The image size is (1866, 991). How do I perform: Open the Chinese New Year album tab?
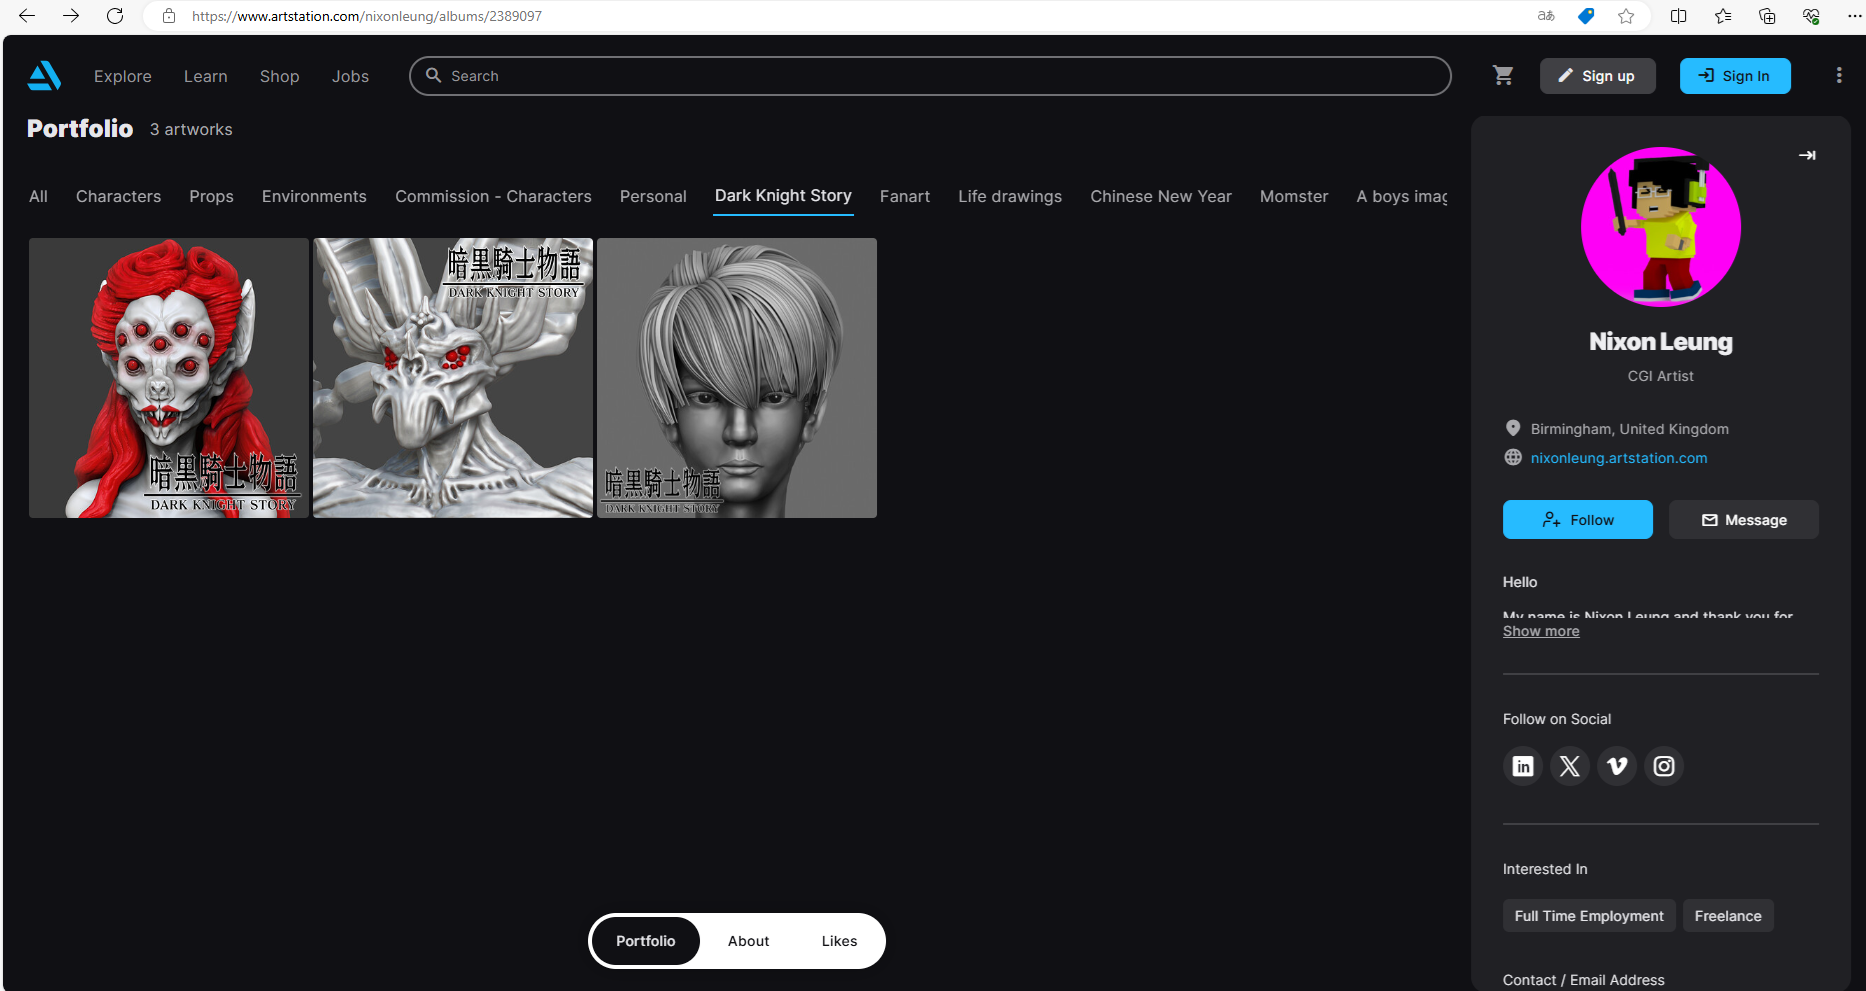pos(1160,196)
